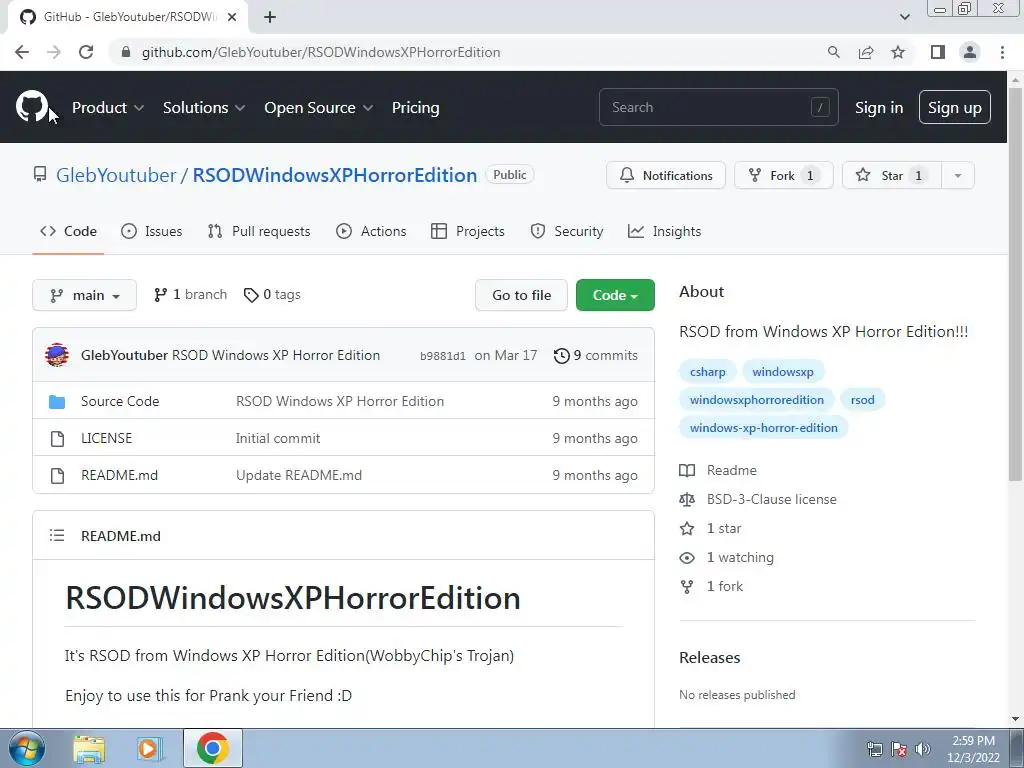
Task: Open the Star list dropdown arrow
Action: (957, 175)
